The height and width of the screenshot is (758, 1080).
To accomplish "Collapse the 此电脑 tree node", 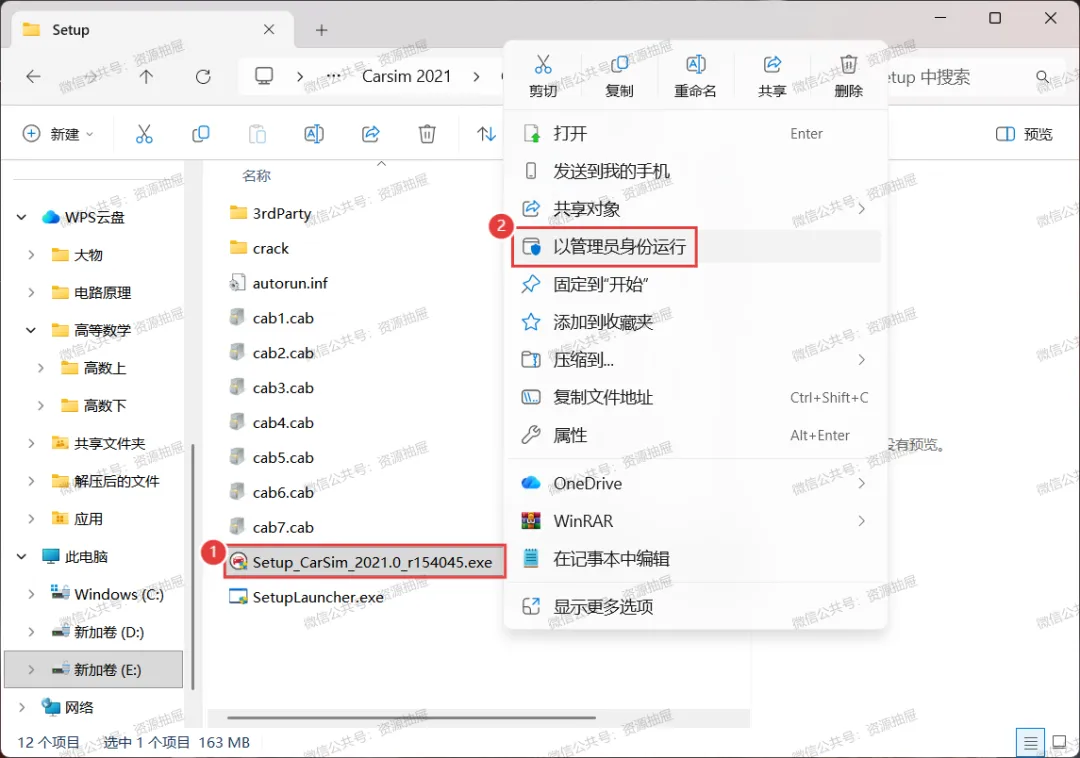I will [x=21, y=556].
